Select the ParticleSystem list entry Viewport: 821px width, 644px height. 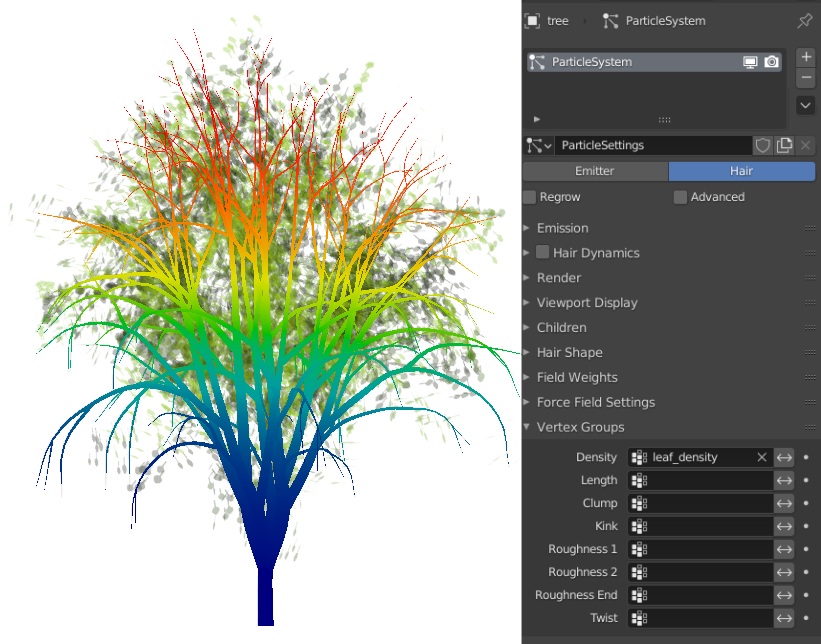[x=654, y=62]
